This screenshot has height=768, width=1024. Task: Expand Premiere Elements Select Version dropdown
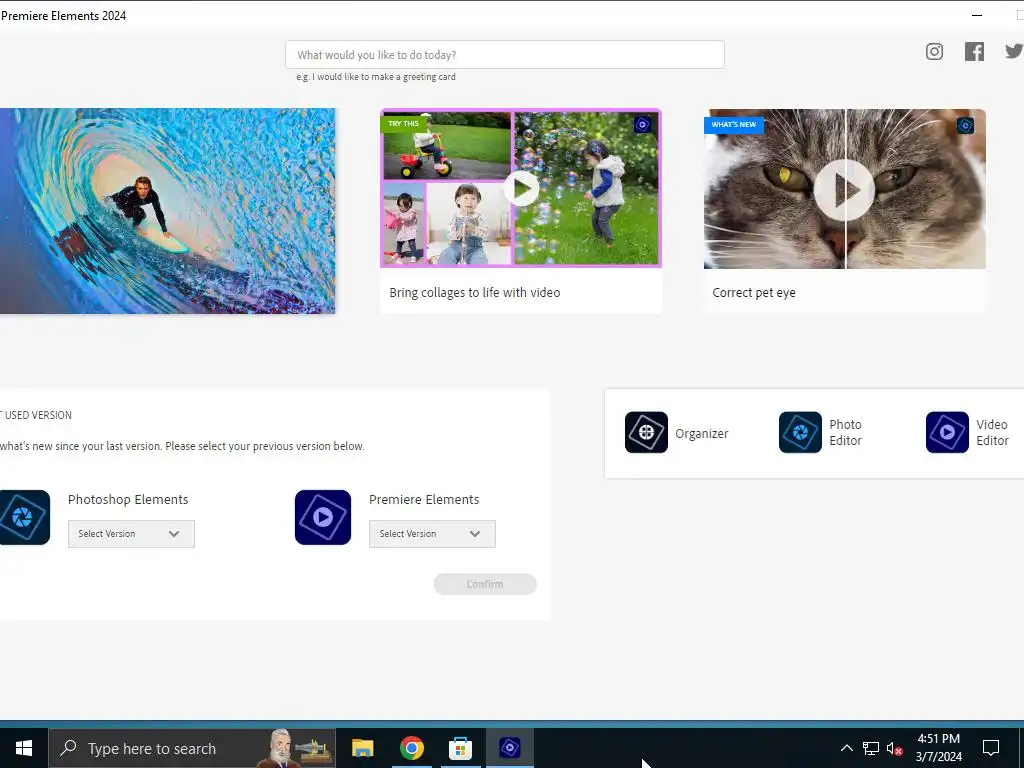[432, 534]
